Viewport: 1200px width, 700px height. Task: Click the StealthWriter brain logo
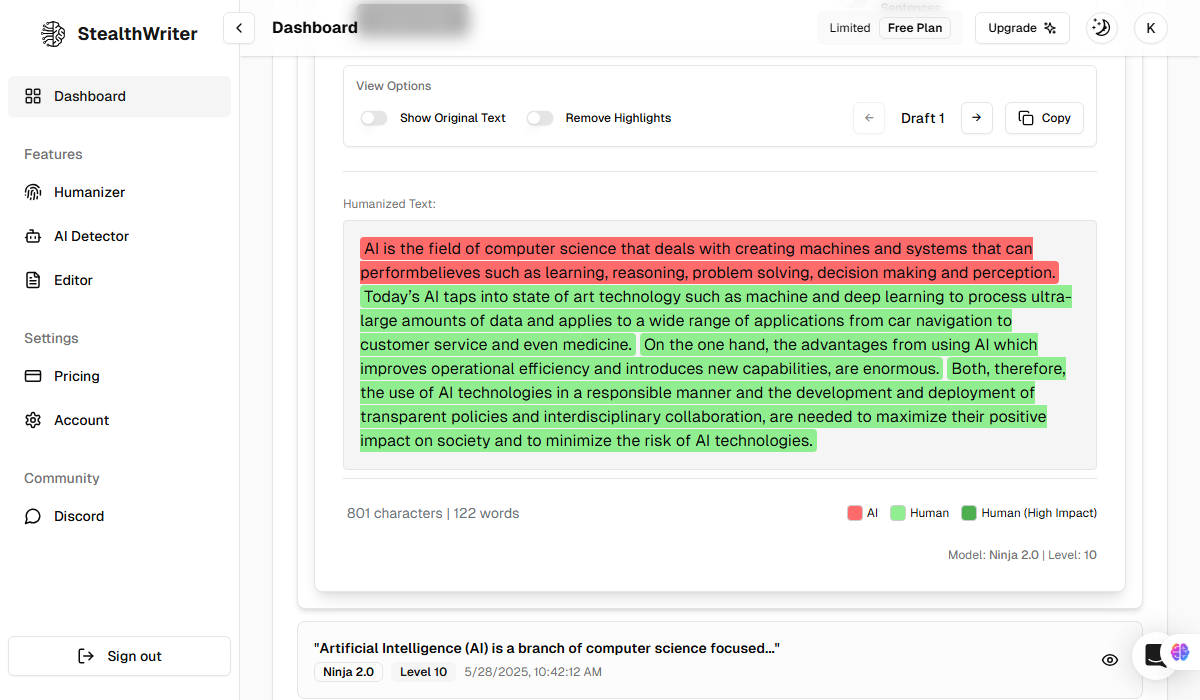[x=53, y=34]
